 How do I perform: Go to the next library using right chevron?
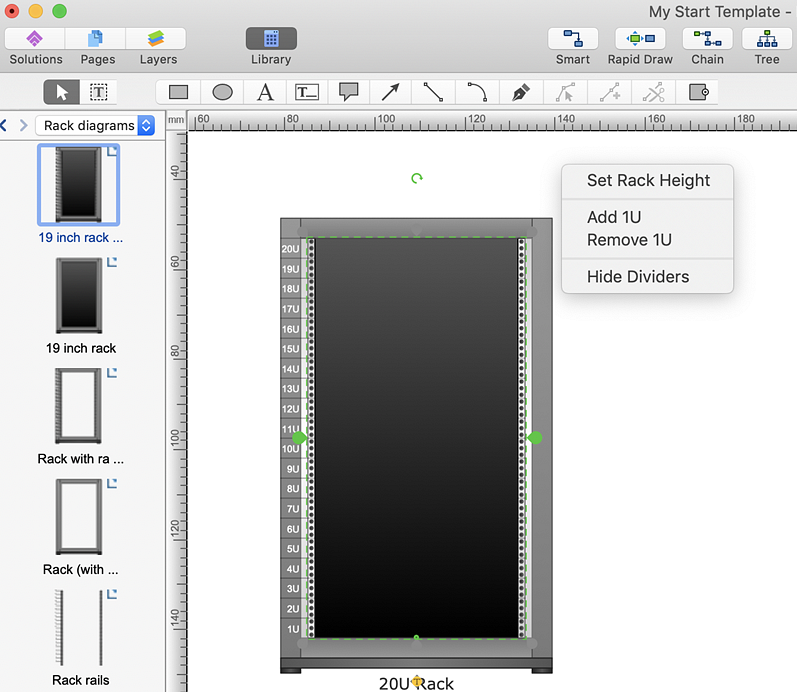(23, 126)
